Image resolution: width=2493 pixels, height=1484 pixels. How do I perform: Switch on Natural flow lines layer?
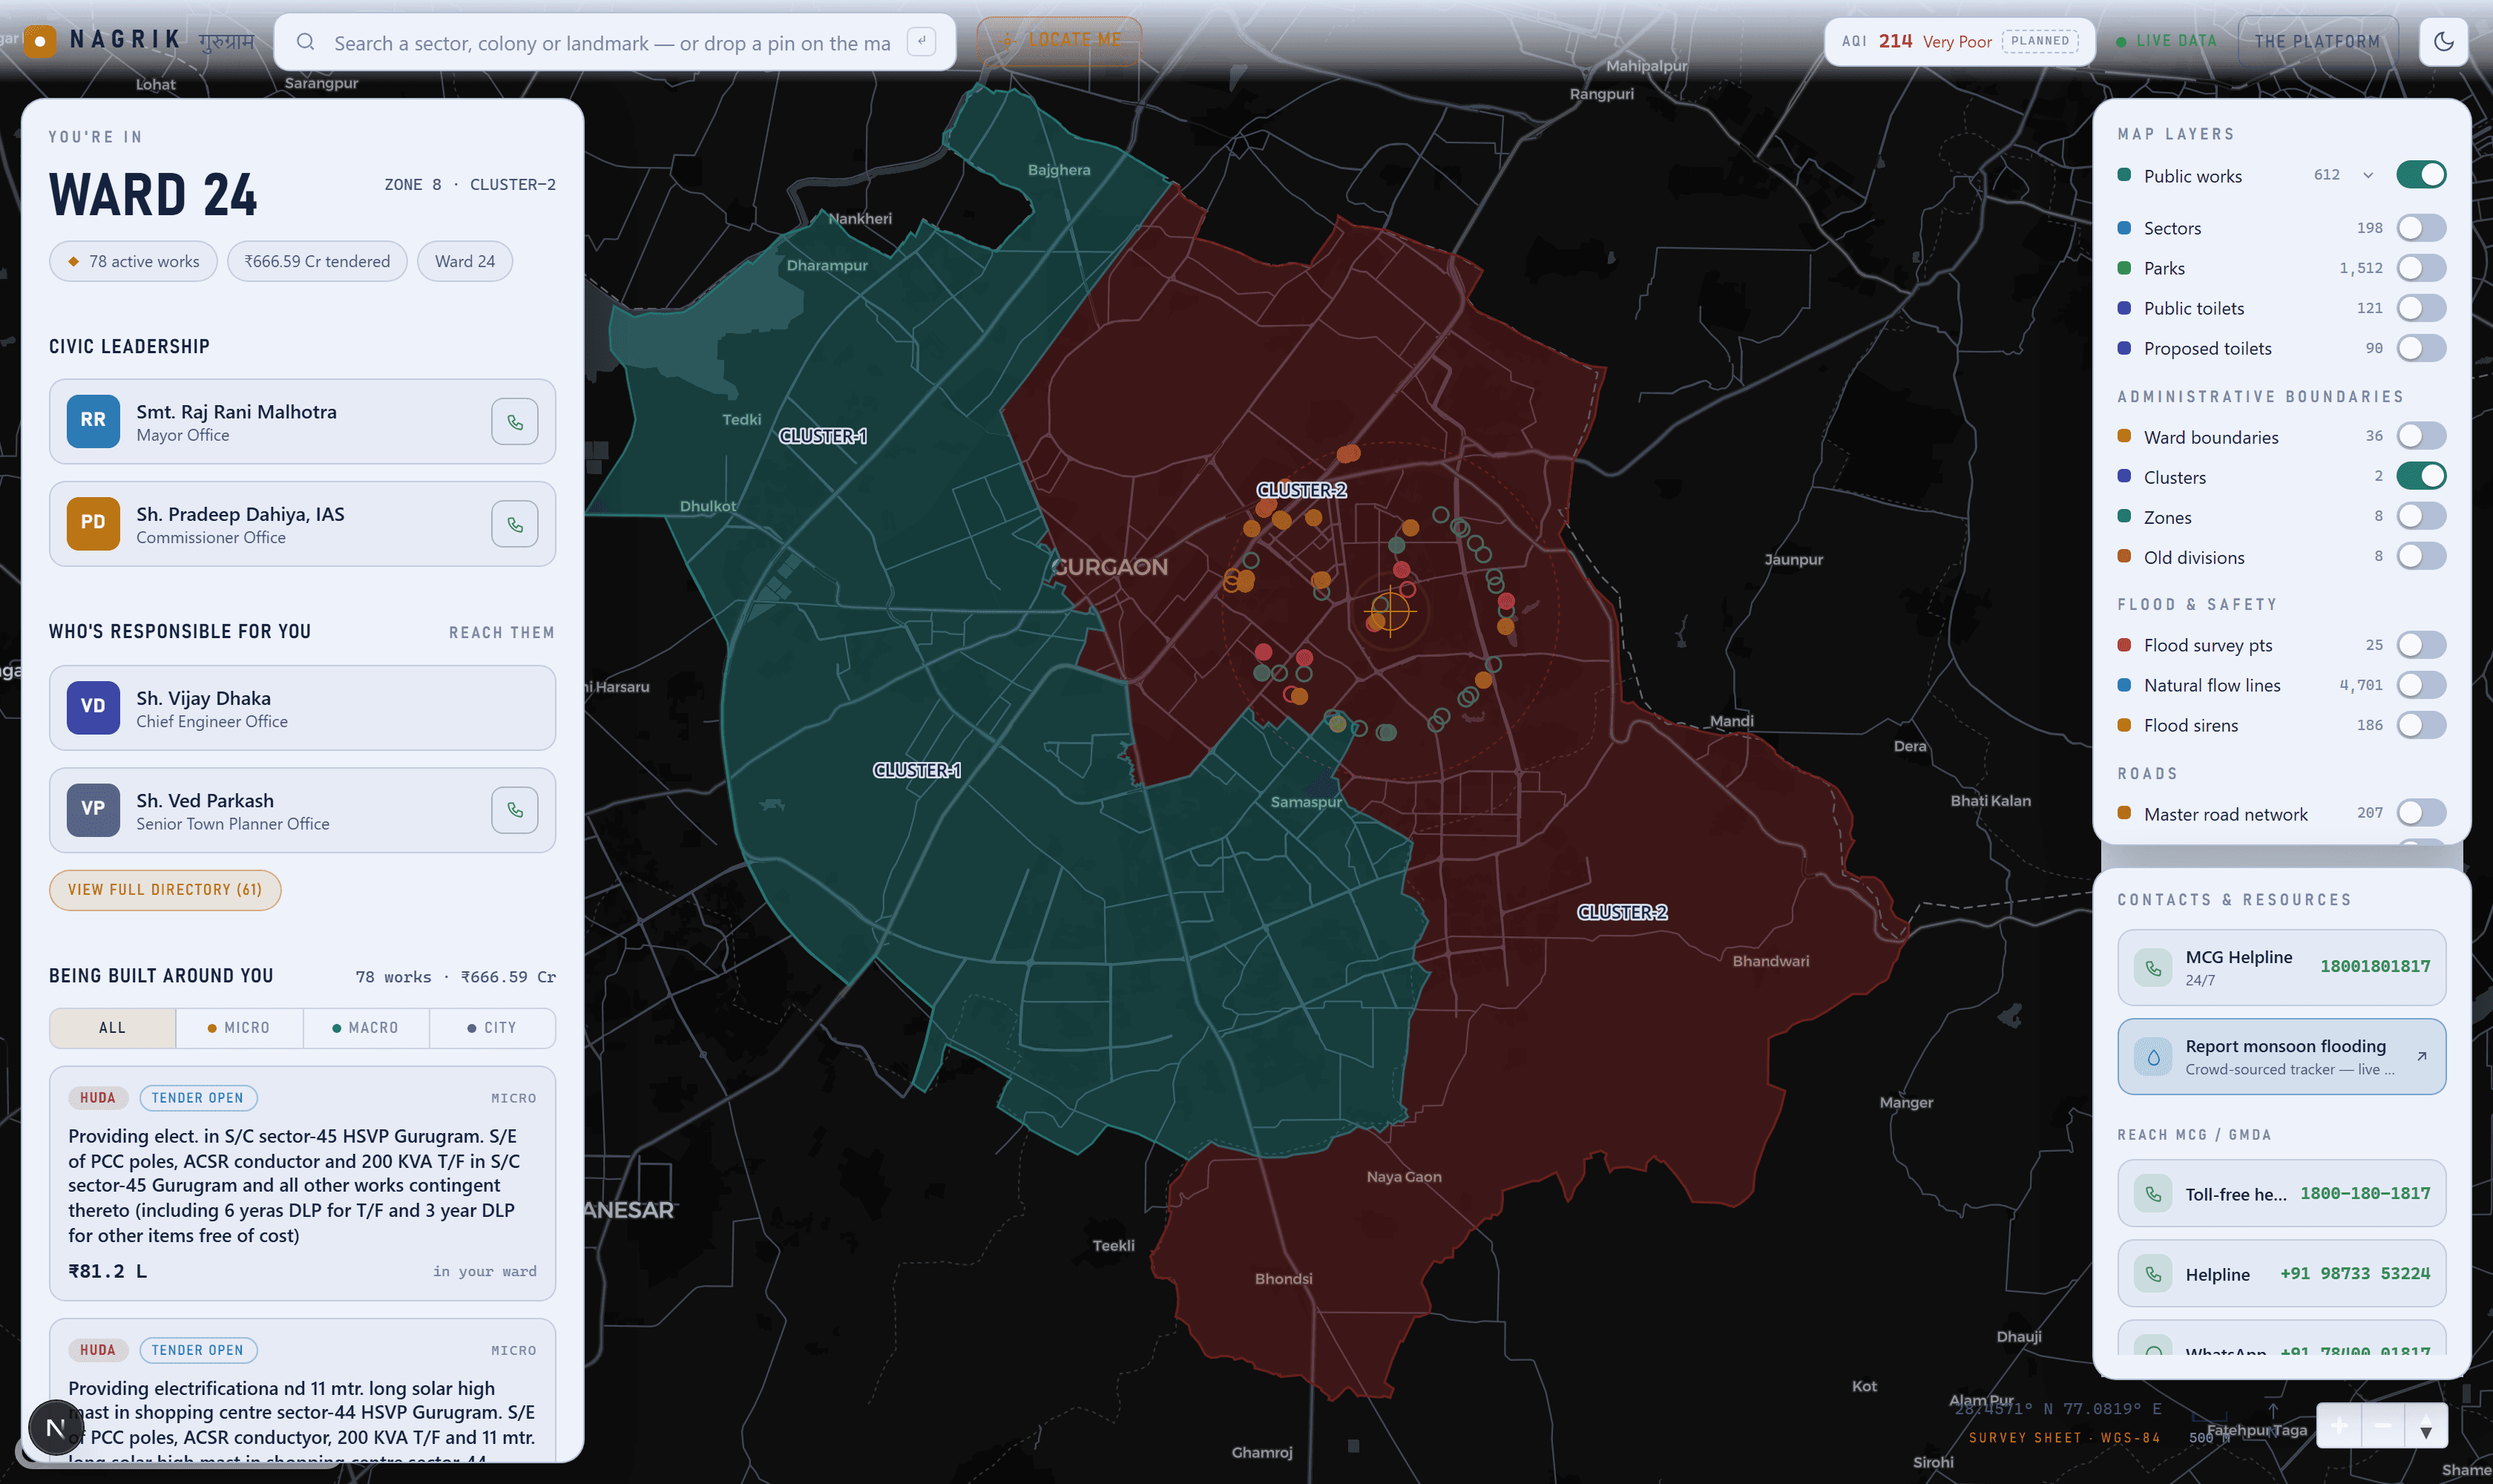(2421, 685)
